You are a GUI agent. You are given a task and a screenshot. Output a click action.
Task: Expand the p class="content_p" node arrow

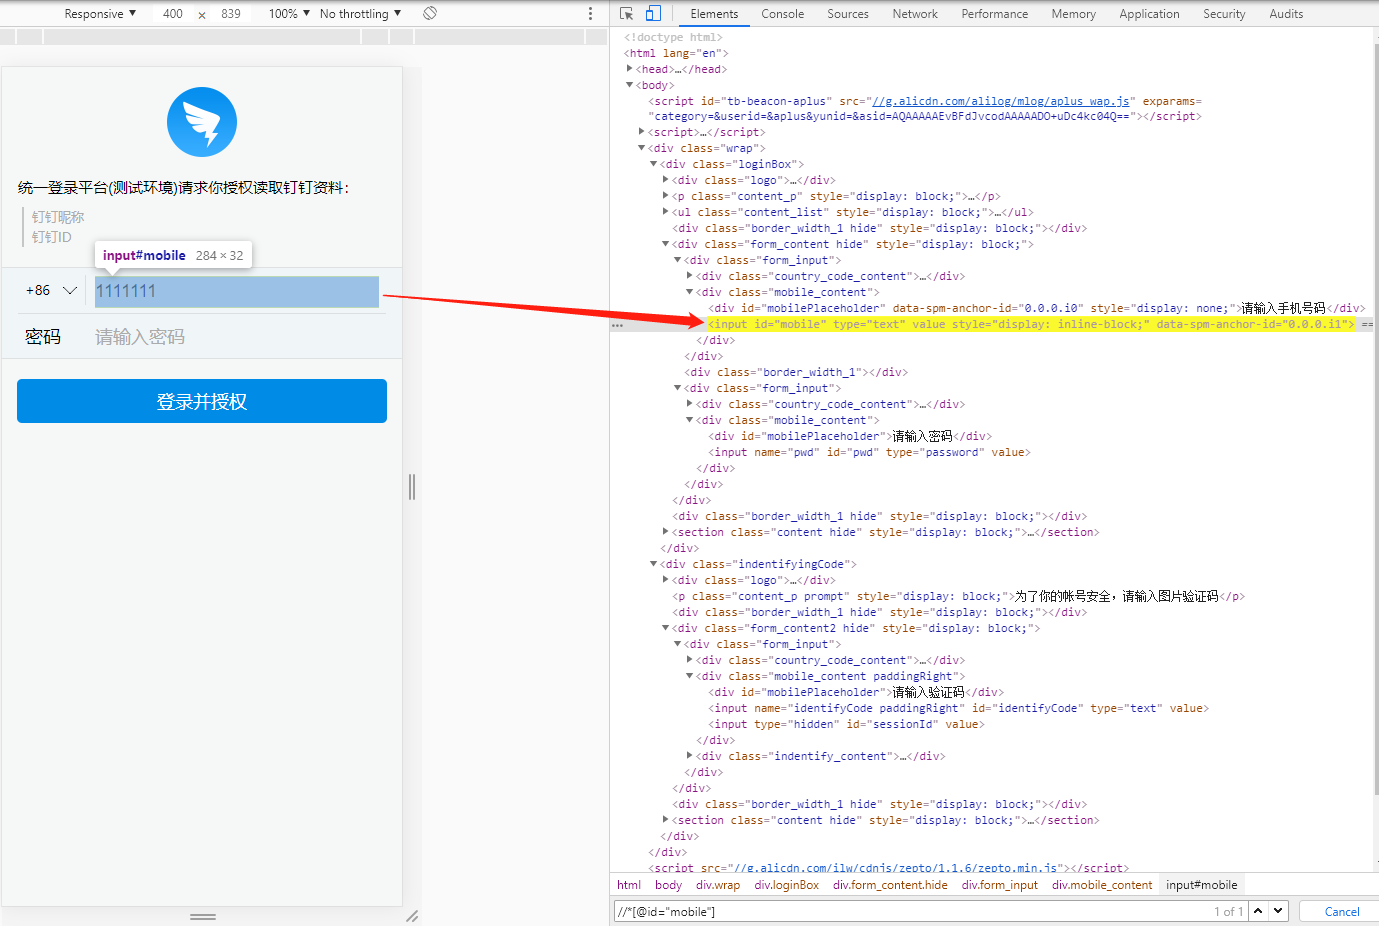[x=666, y=196]
